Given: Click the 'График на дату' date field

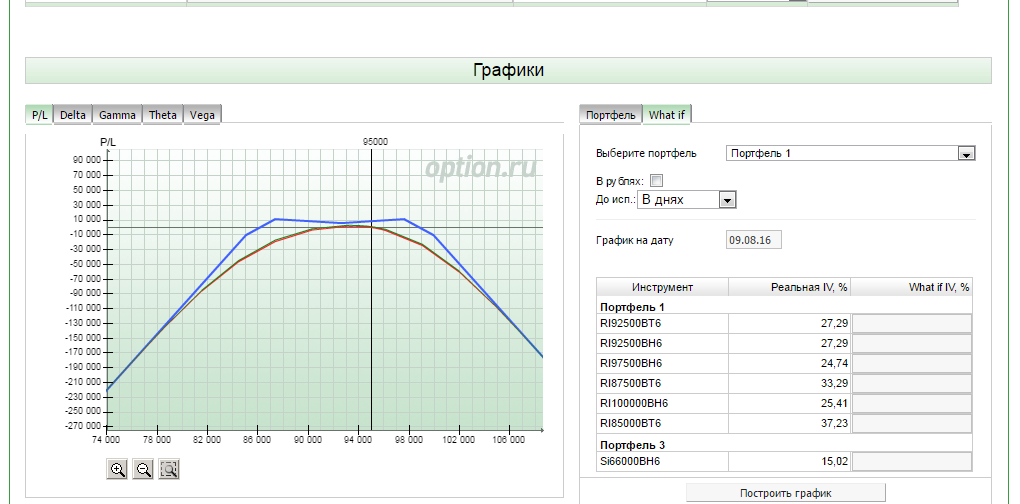Looking at the screenshot, I should (753, 239).
